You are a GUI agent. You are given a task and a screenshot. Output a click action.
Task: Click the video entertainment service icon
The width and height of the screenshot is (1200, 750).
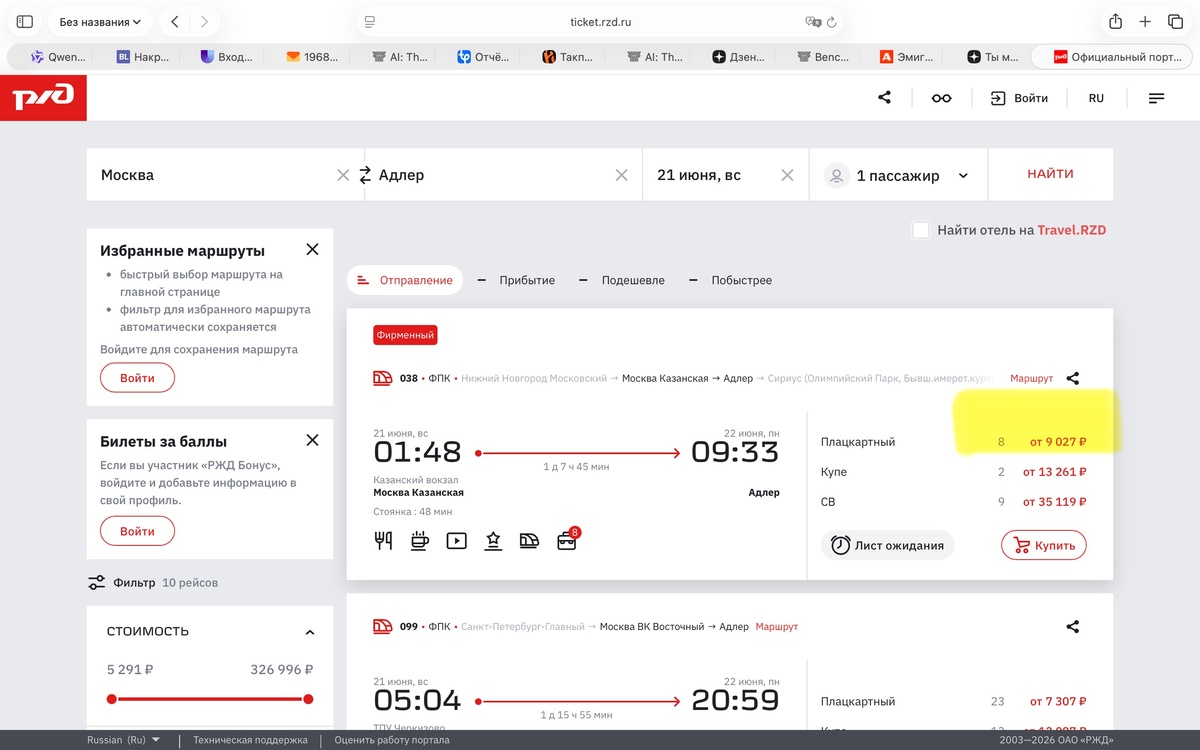pyautogui.click(x=456, y=541)
